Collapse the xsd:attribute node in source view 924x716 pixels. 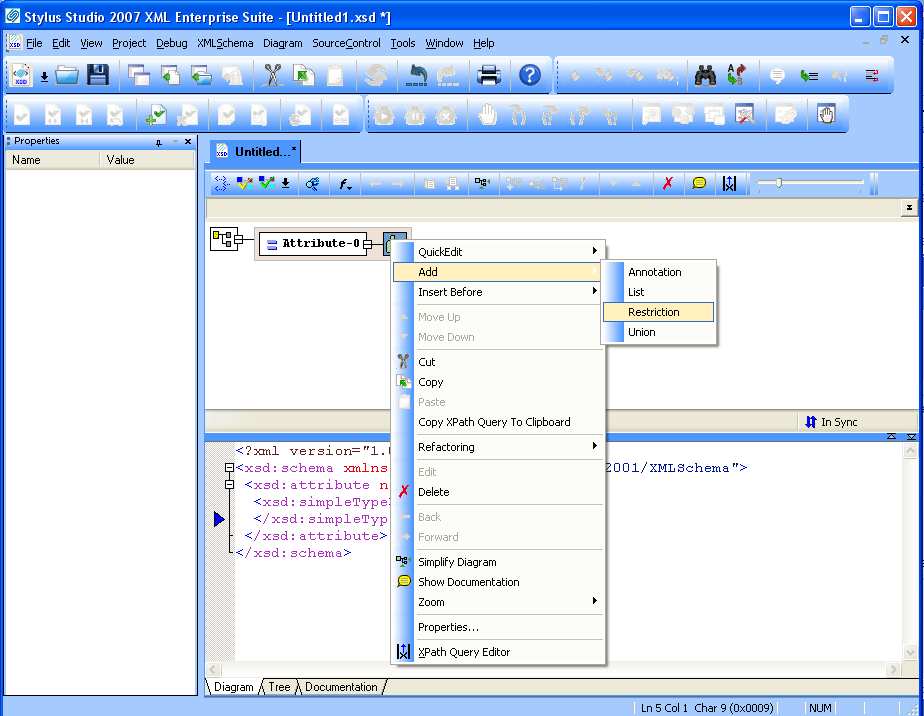coord(229,485)
